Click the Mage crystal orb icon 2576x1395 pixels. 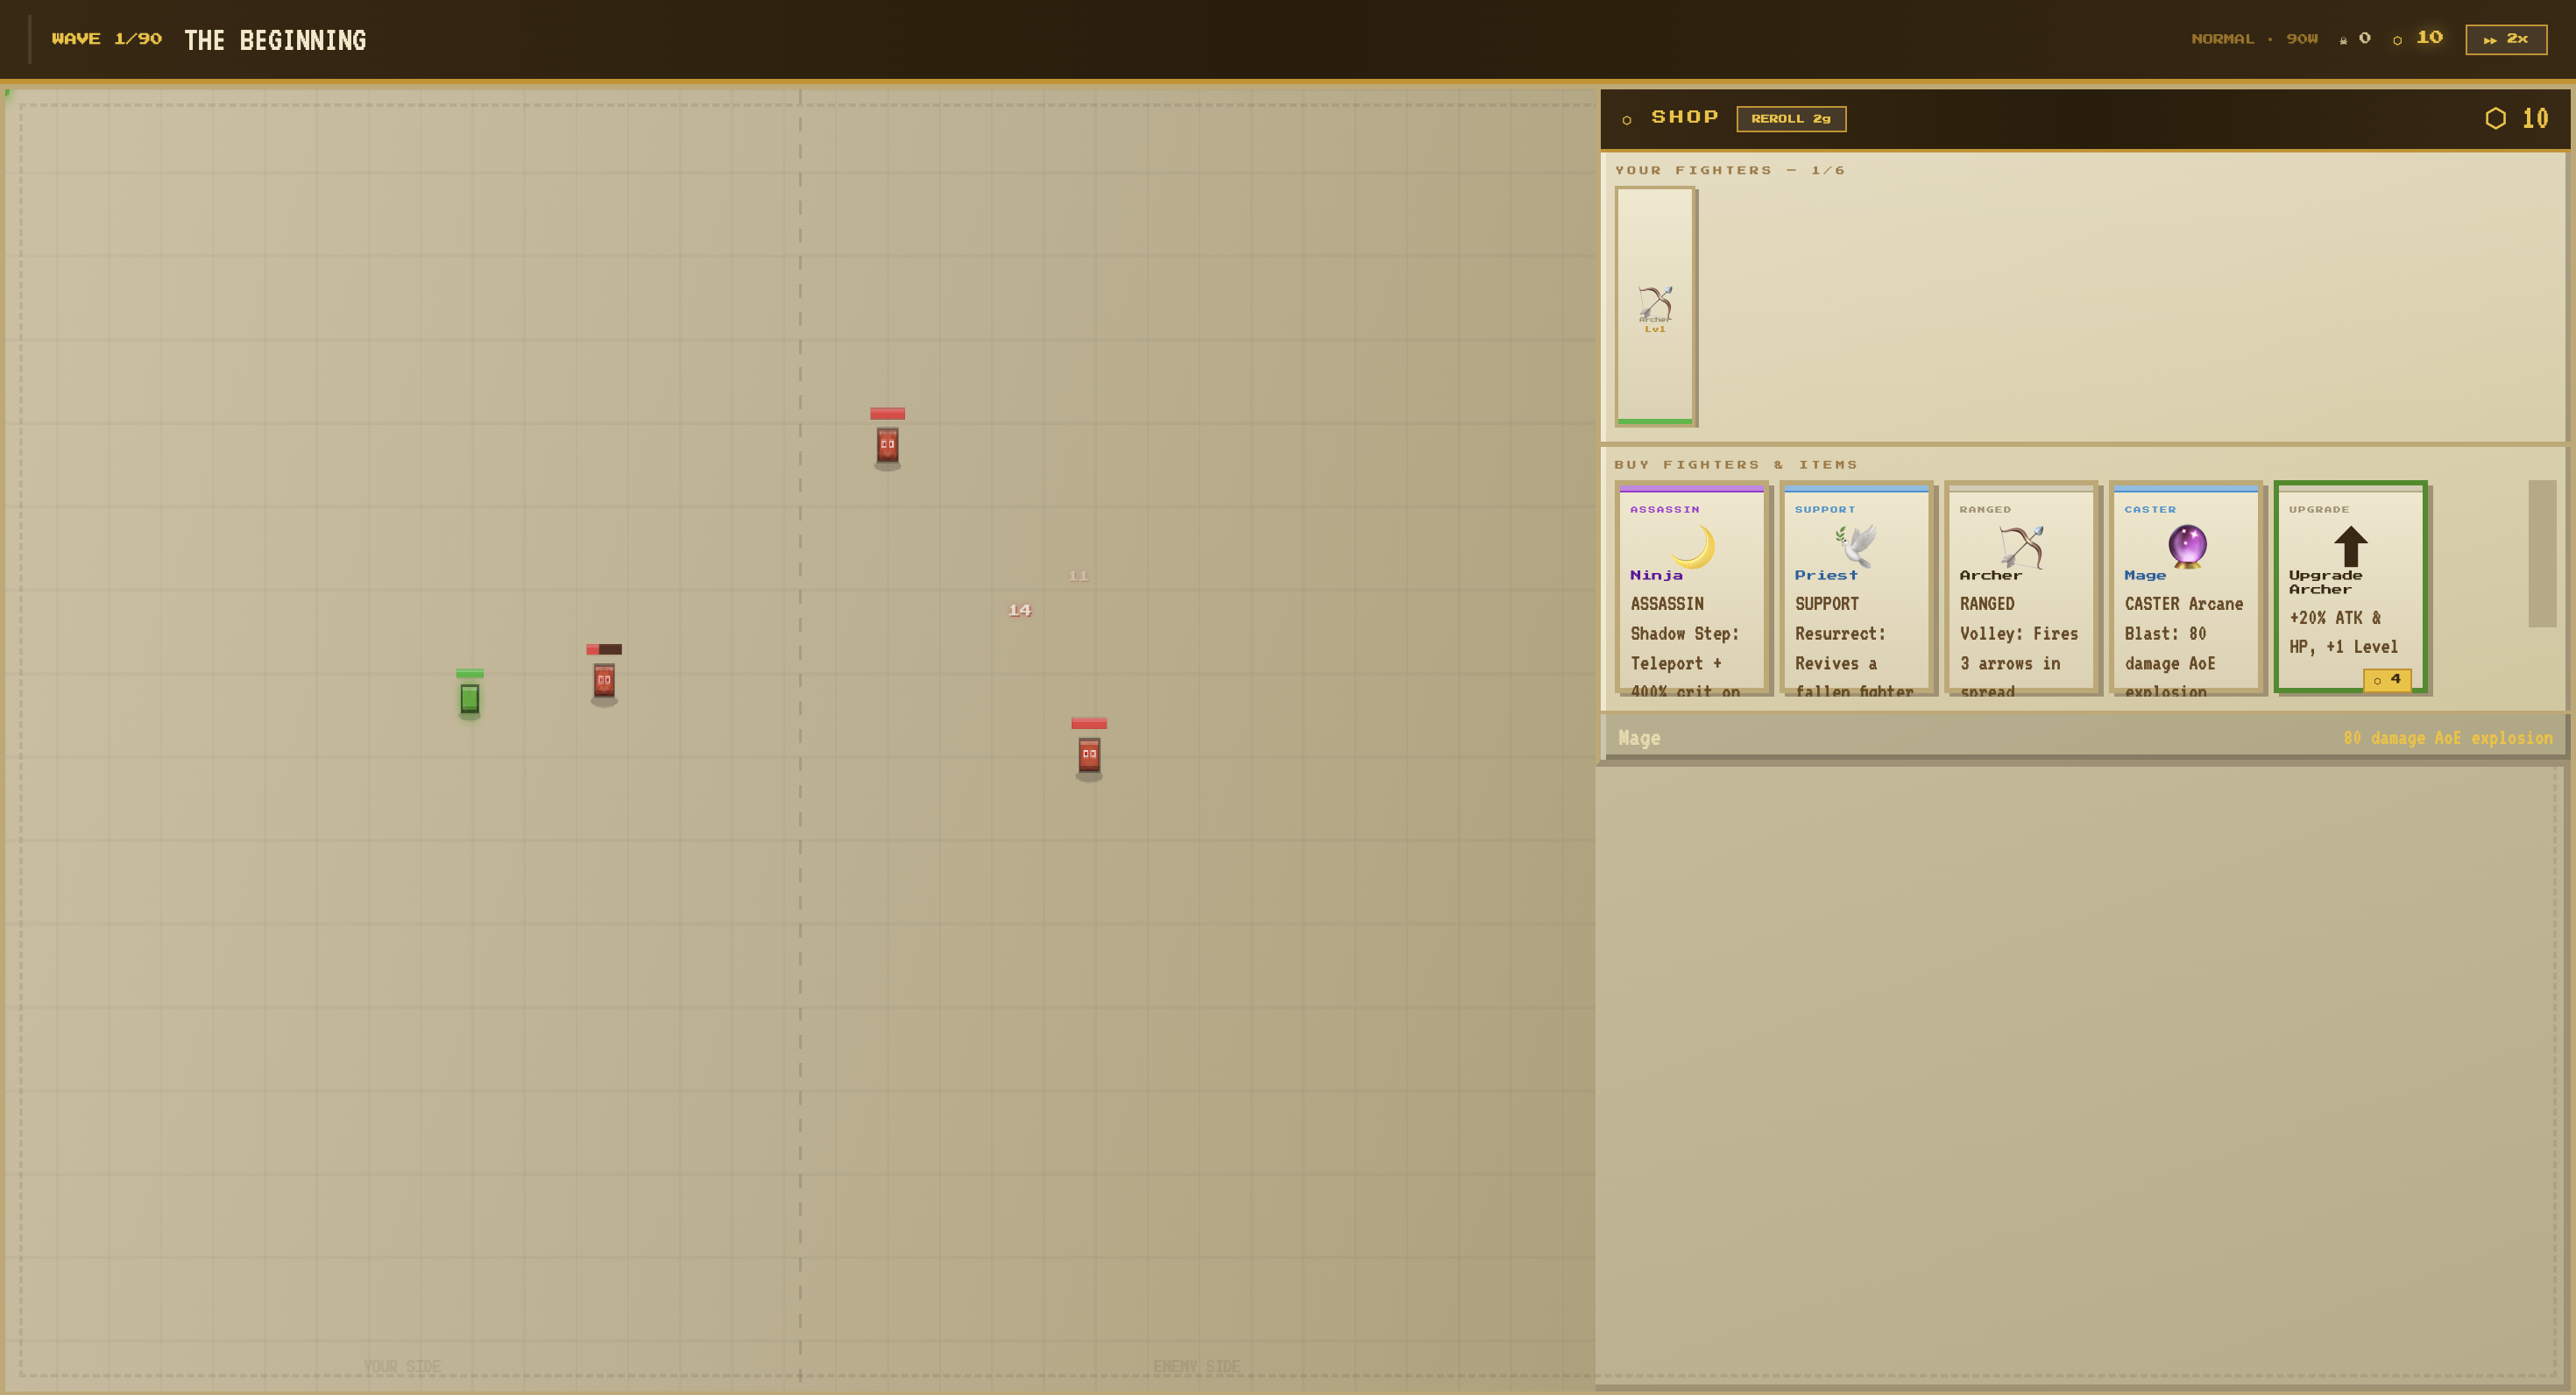(2187, 546)
